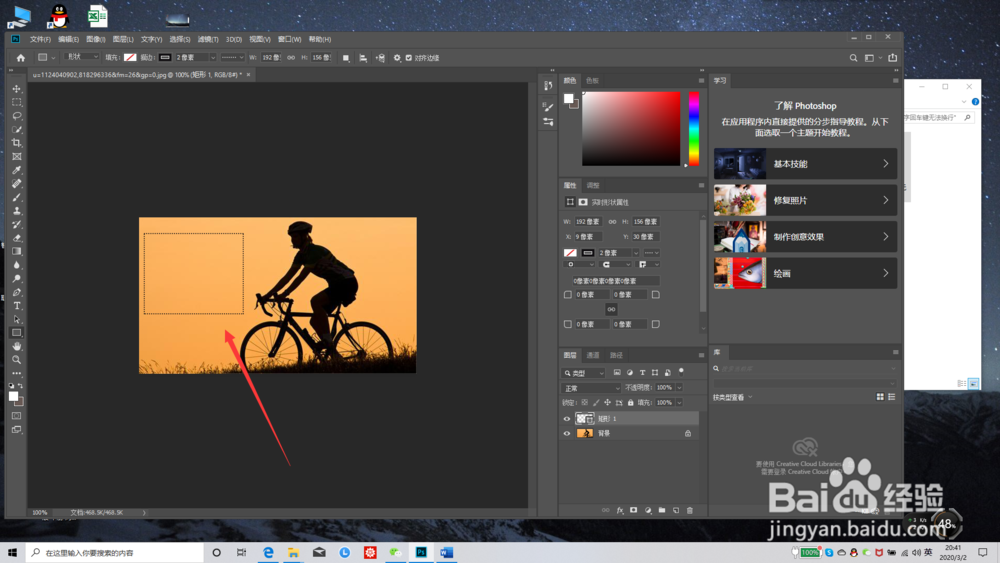Click the fill swatch in options bar
Viewport: 1000px width, 563px height.
click(x=130, y=57)
